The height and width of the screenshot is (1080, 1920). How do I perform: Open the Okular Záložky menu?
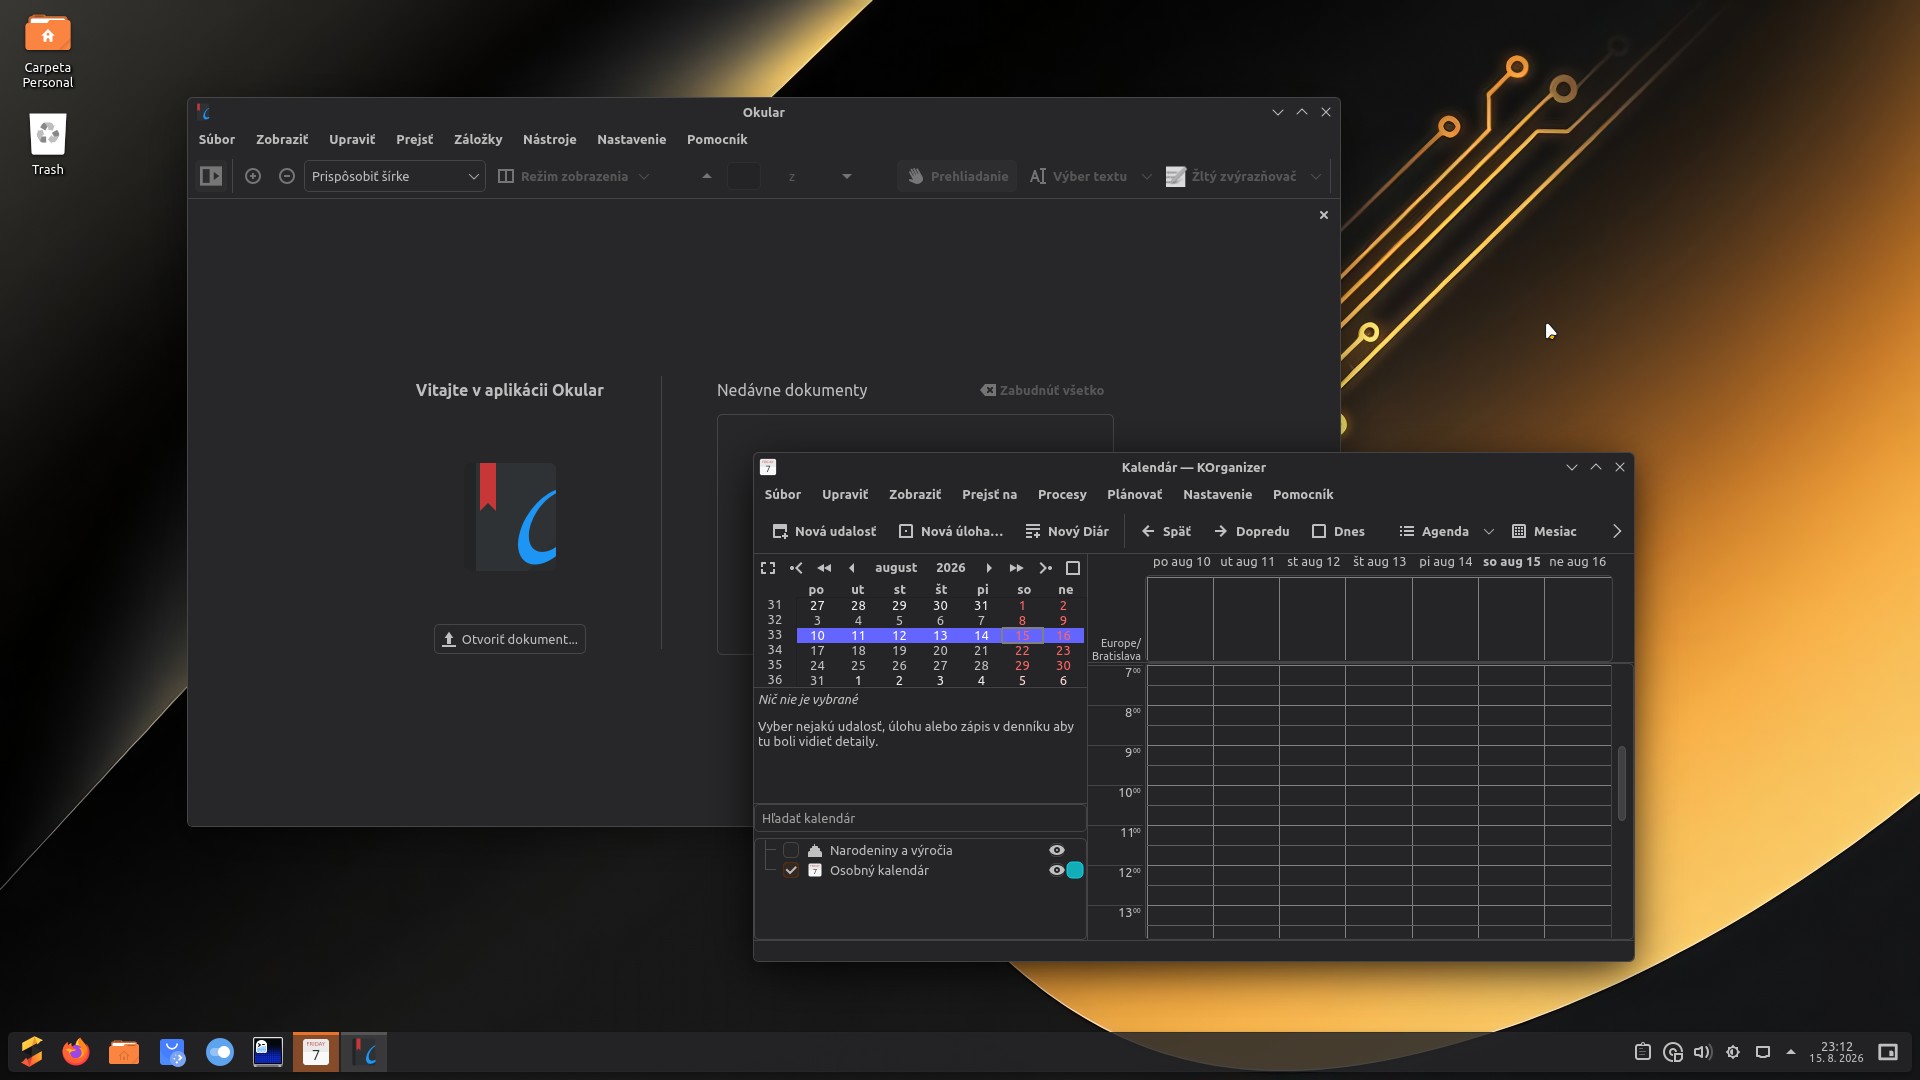(478, 140)
